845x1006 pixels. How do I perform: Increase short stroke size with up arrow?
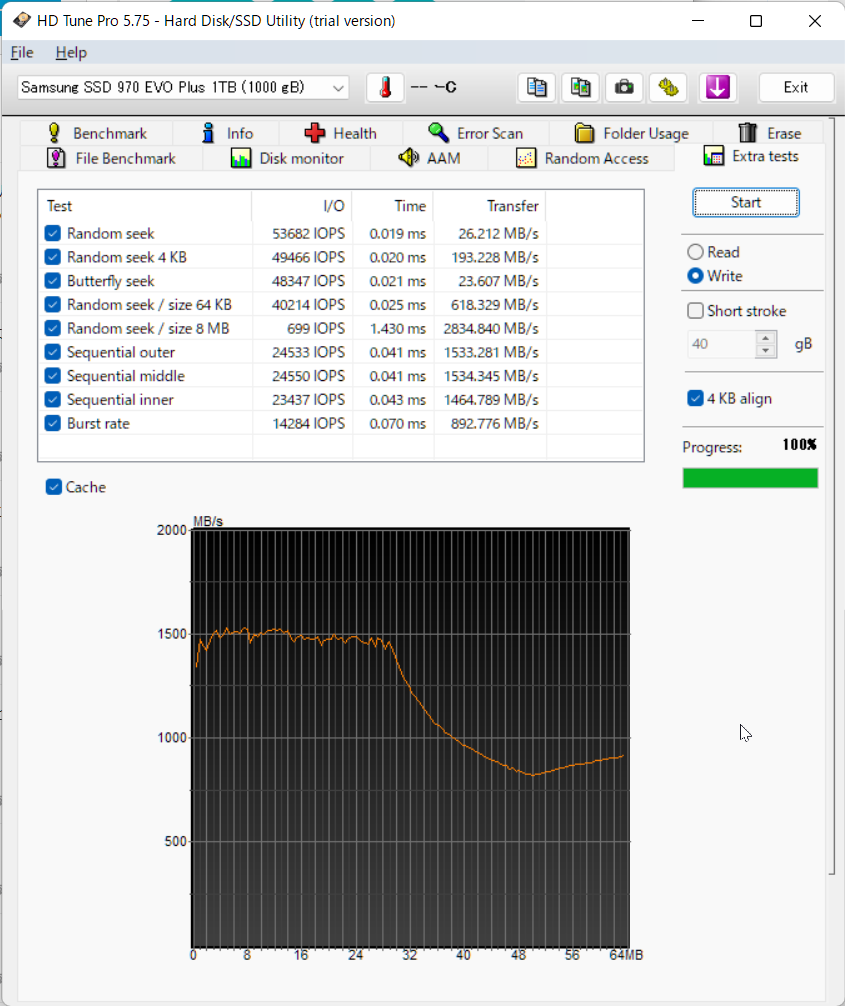point(765,337)
